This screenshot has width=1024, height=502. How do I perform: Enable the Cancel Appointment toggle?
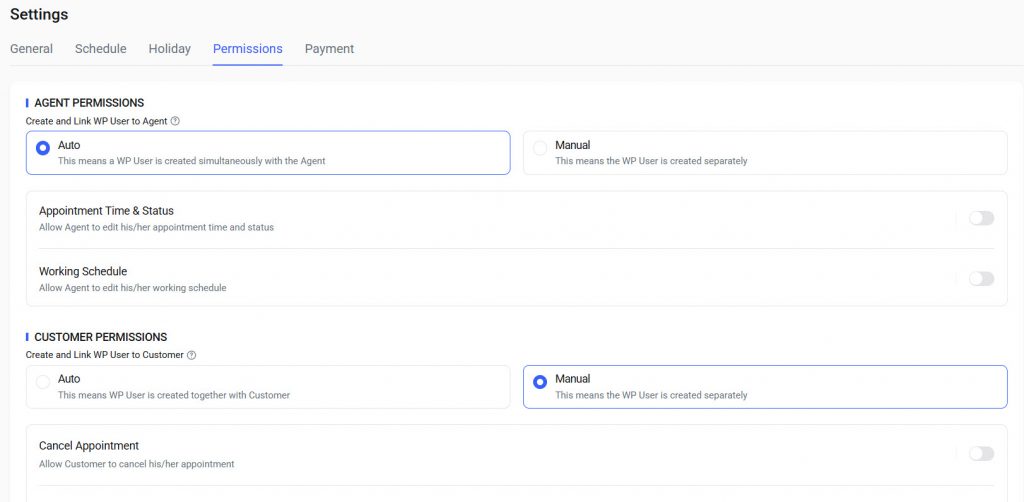coord(981,453)
